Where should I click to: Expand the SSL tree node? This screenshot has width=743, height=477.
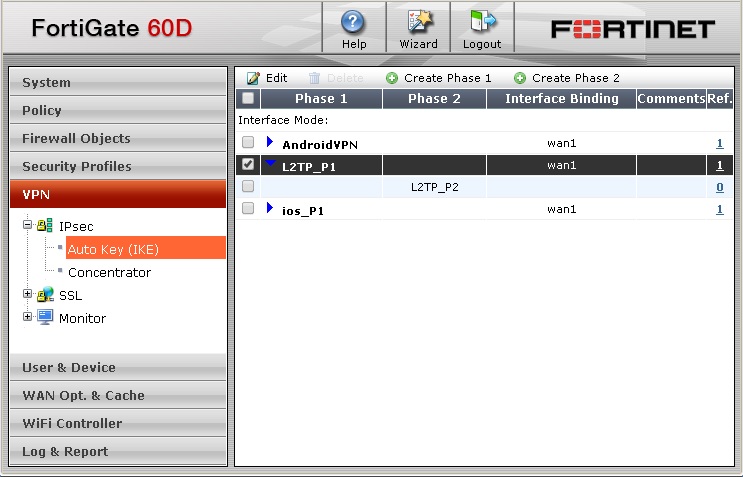[x=27, y=294]
